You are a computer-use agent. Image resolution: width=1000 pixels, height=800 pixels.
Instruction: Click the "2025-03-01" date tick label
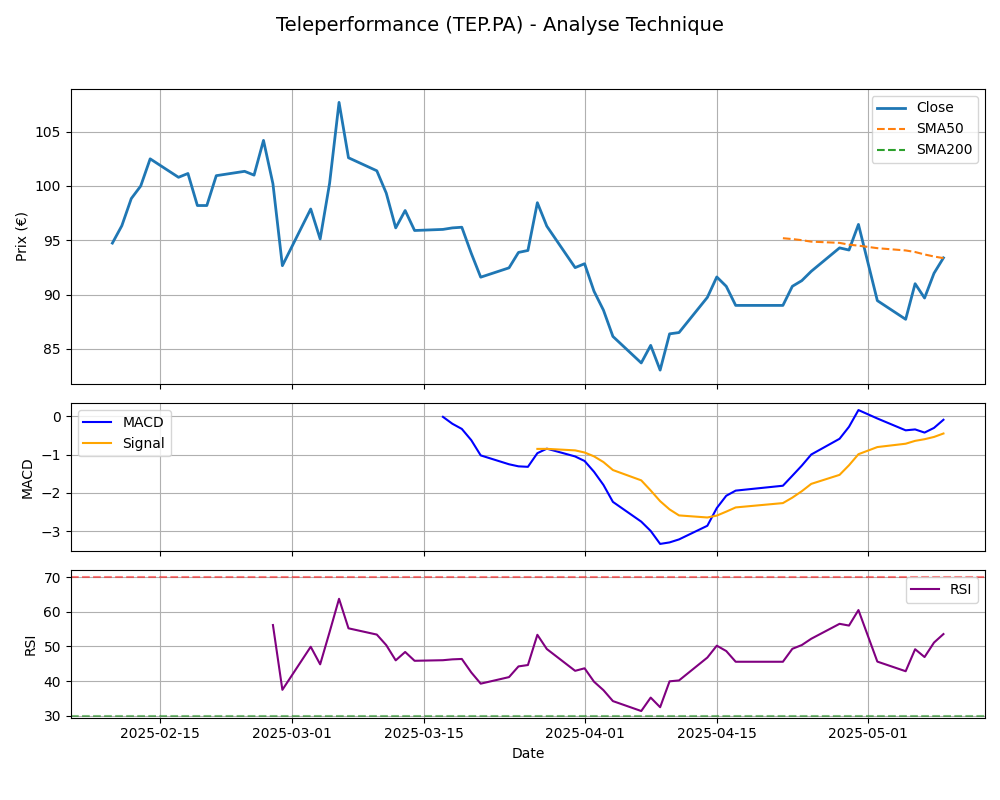[292, 734]
